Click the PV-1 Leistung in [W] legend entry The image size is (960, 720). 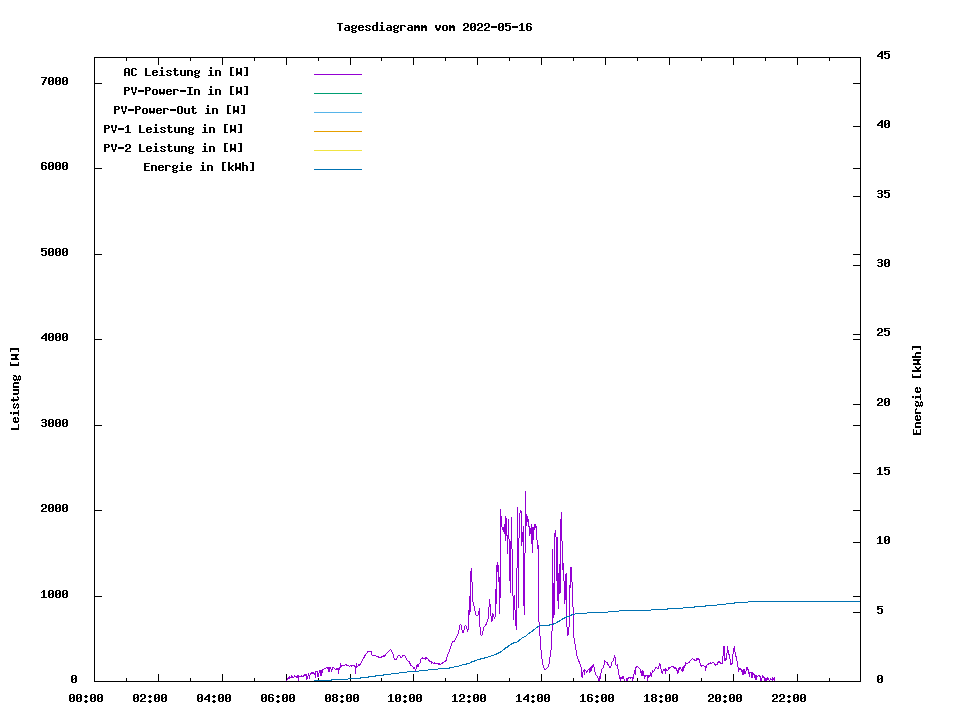pyautogui.click(x=173, y=129)
